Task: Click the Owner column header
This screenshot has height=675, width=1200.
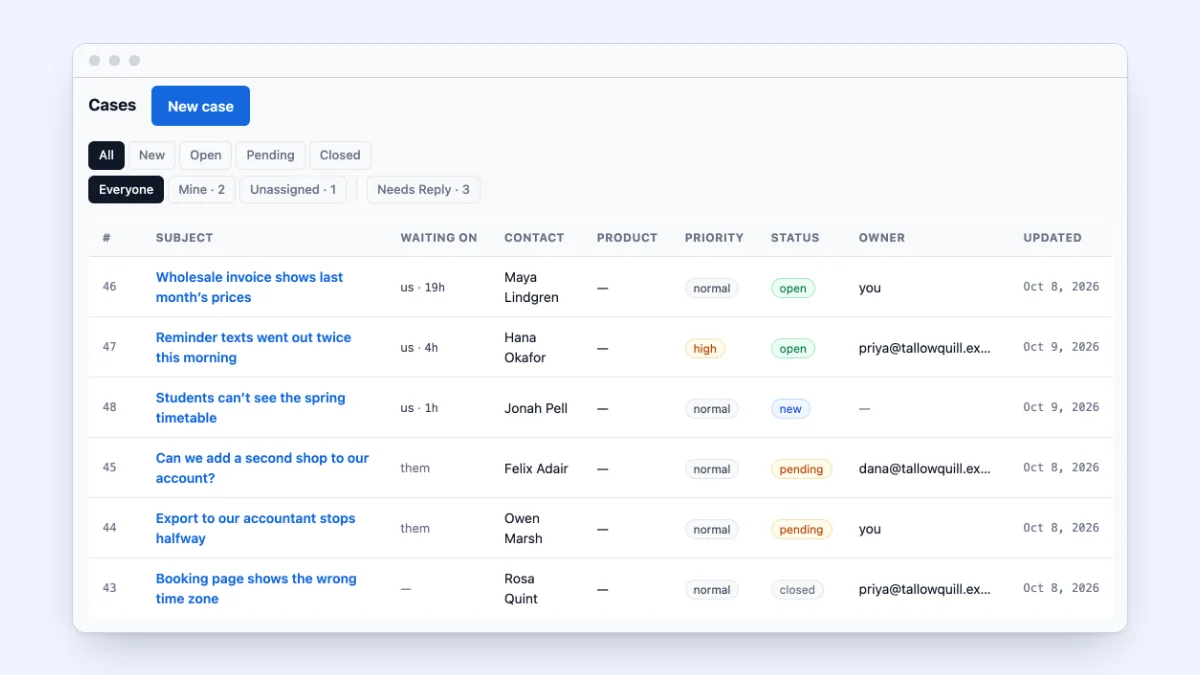Action: (x=882, y=238)
